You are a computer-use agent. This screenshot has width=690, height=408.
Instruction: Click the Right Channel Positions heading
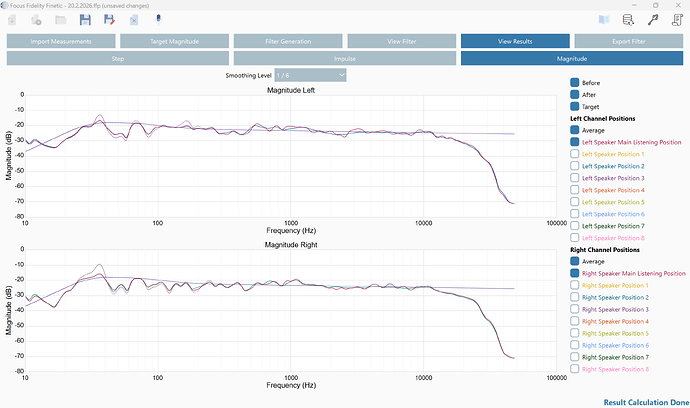coord(605,250)
